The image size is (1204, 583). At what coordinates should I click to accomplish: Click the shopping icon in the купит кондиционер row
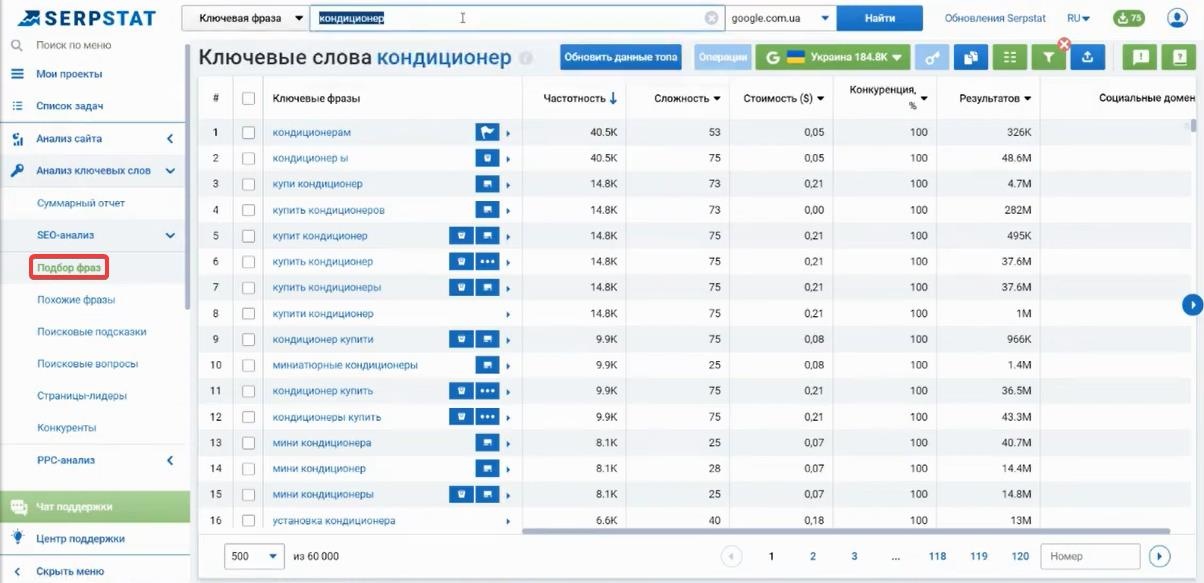tap(461, 236)
